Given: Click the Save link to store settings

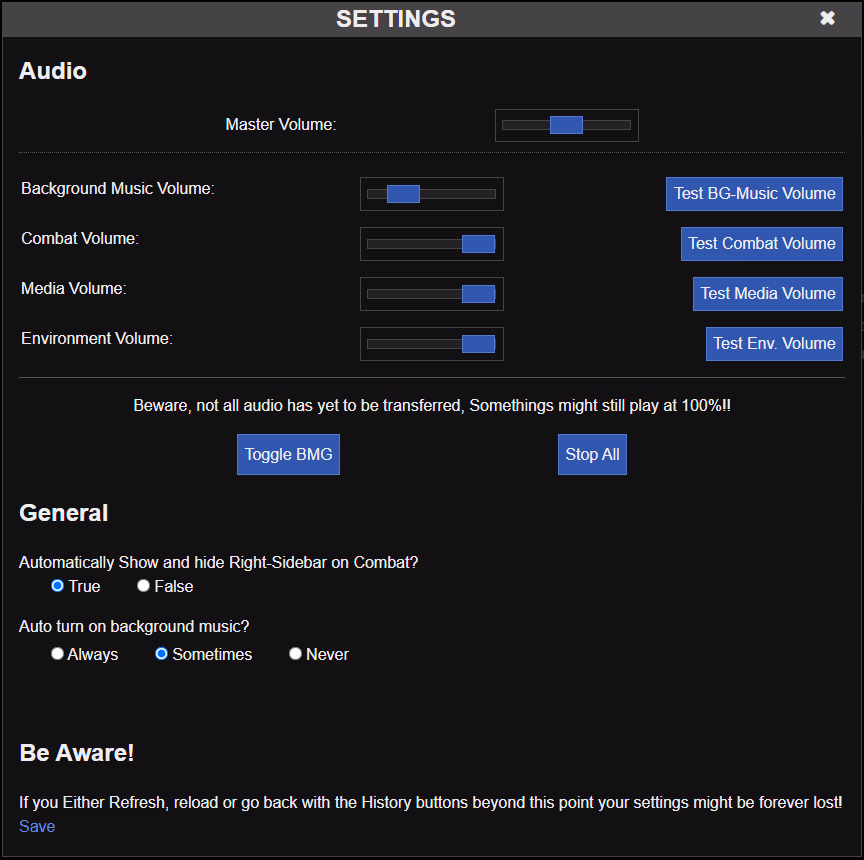Looking at the screenshot, I should 36,826.
